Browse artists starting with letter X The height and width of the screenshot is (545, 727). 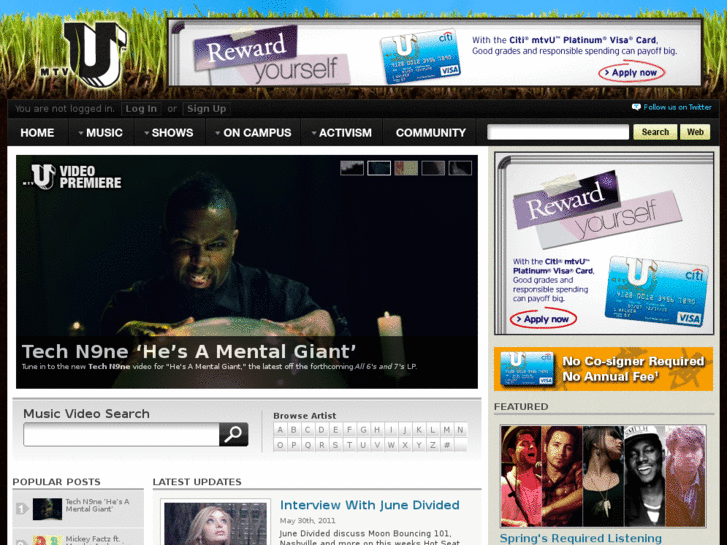click(405, 445)
